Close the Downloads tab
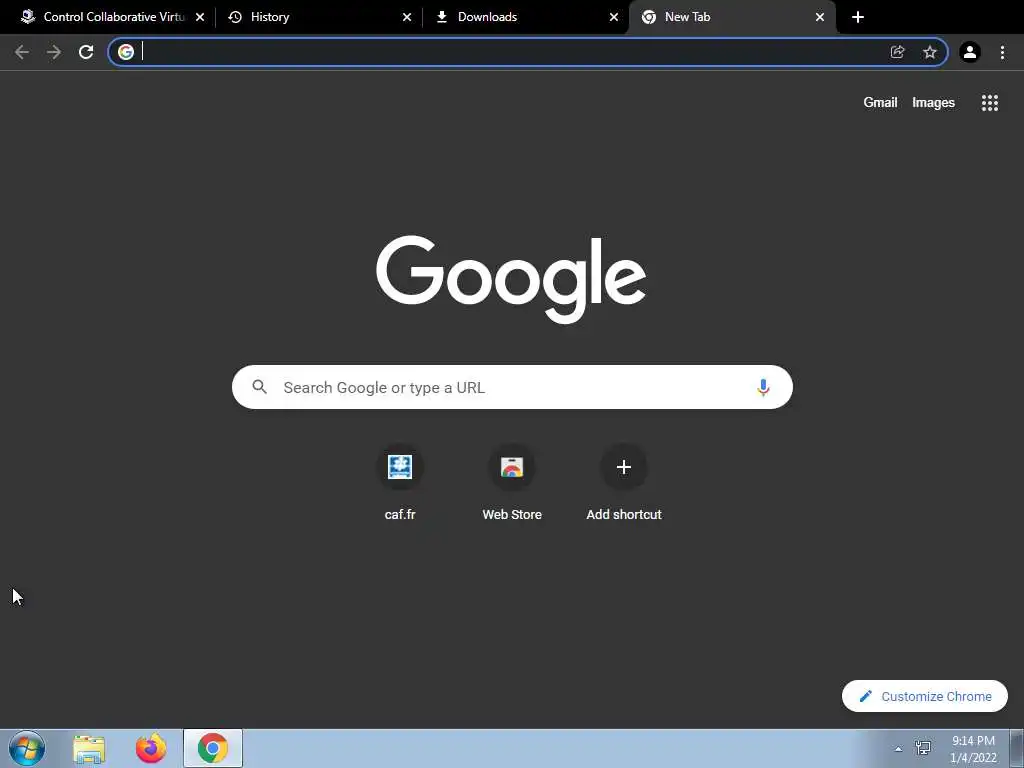Screen dimensions: 1024x768 tap(614, 17)
